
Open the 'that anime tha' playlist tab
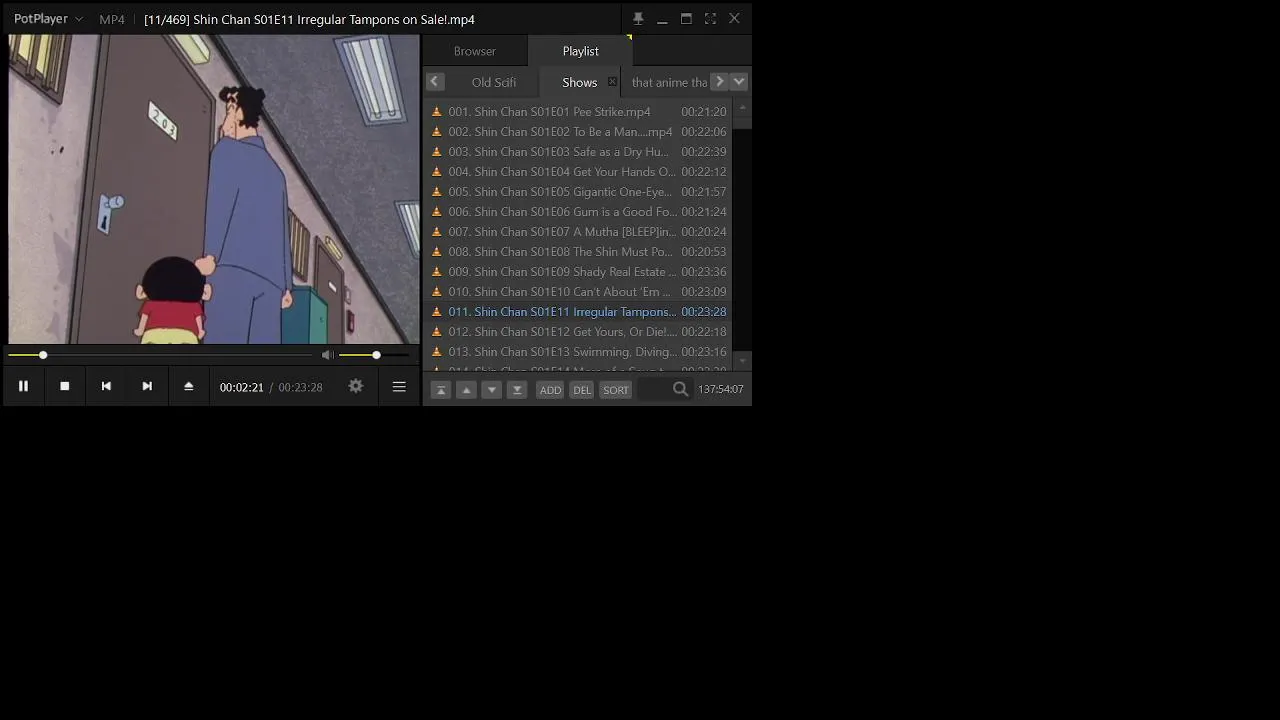click(x=669, y=82)
